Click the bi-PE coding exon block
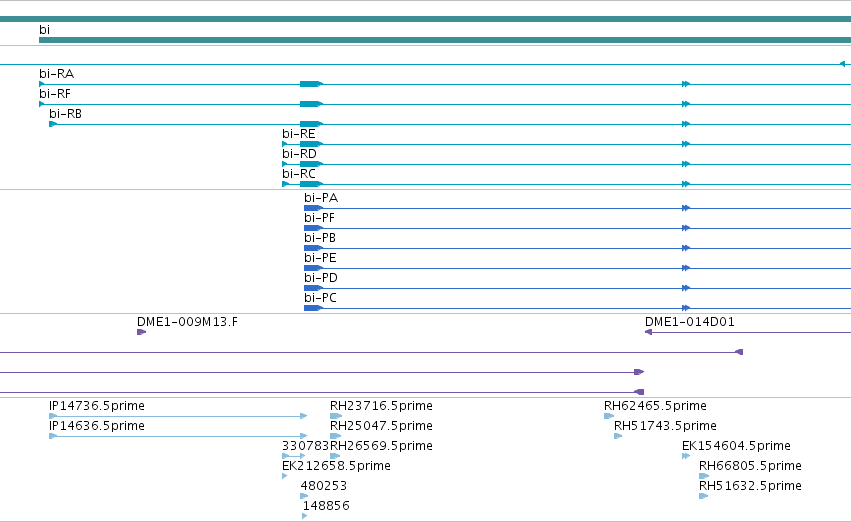This screenshot has width=851, height=522. pos(313,268)
